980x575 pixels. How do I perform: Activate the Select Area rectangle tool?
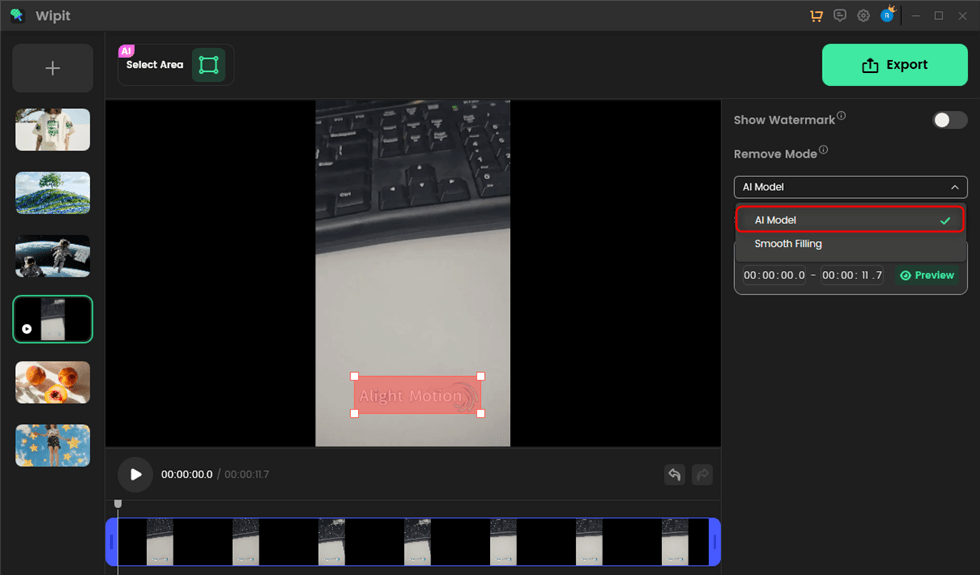[208, 65]
